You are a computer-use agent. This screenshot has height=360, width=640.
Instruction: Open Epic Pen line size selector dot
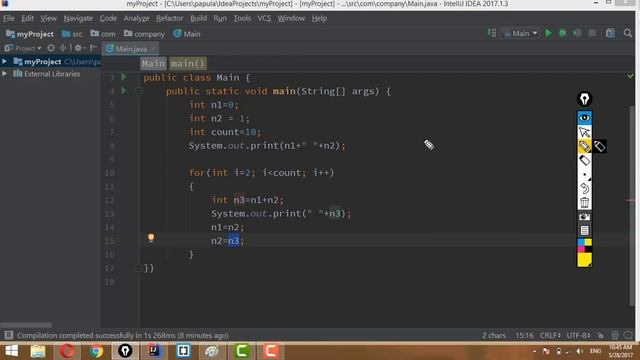point(584,175)
